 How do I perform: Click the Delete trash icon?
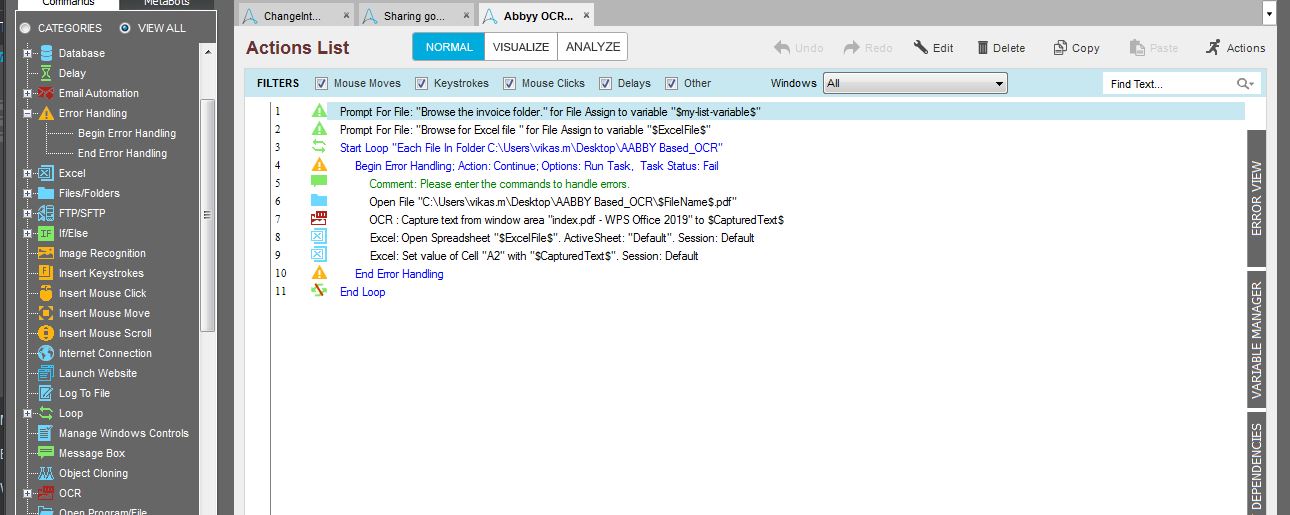click(983, 48)
